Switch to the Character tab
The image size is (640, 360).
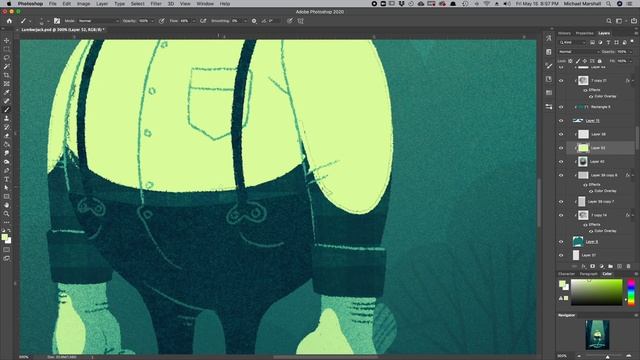[567, 274]
